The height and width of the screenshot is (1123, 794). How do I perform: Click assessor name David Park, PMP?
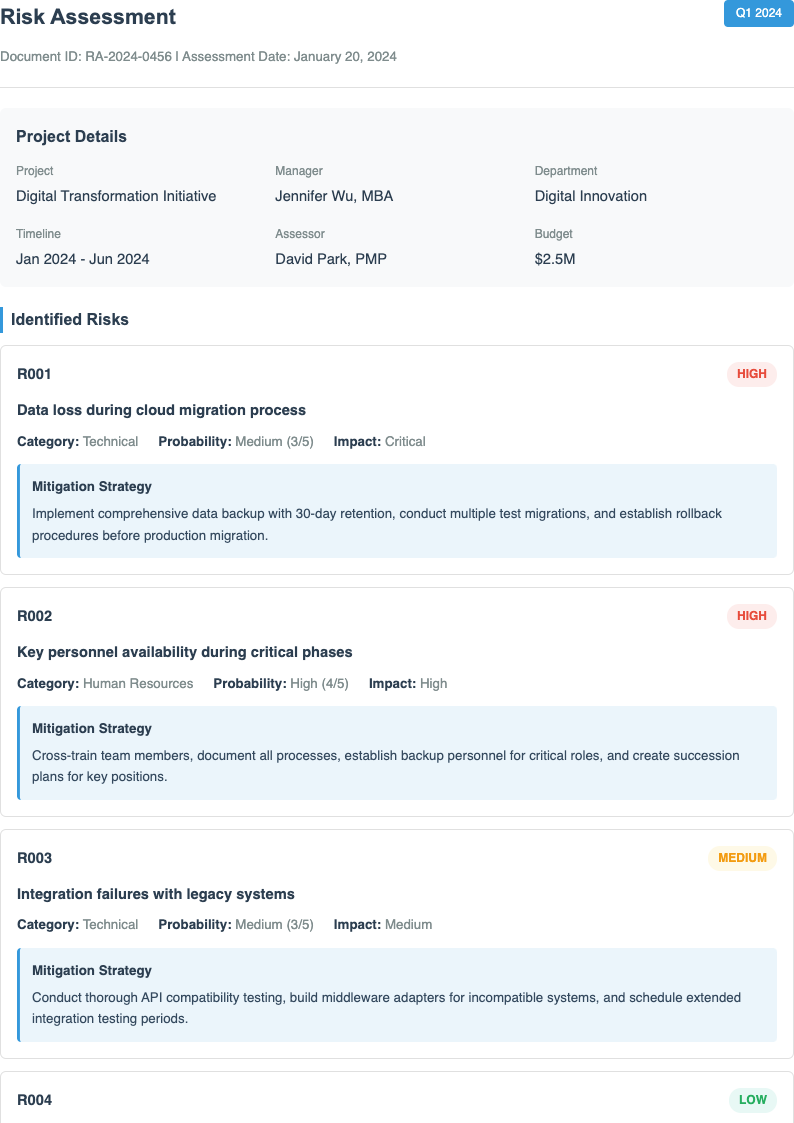tap(331, 259)
